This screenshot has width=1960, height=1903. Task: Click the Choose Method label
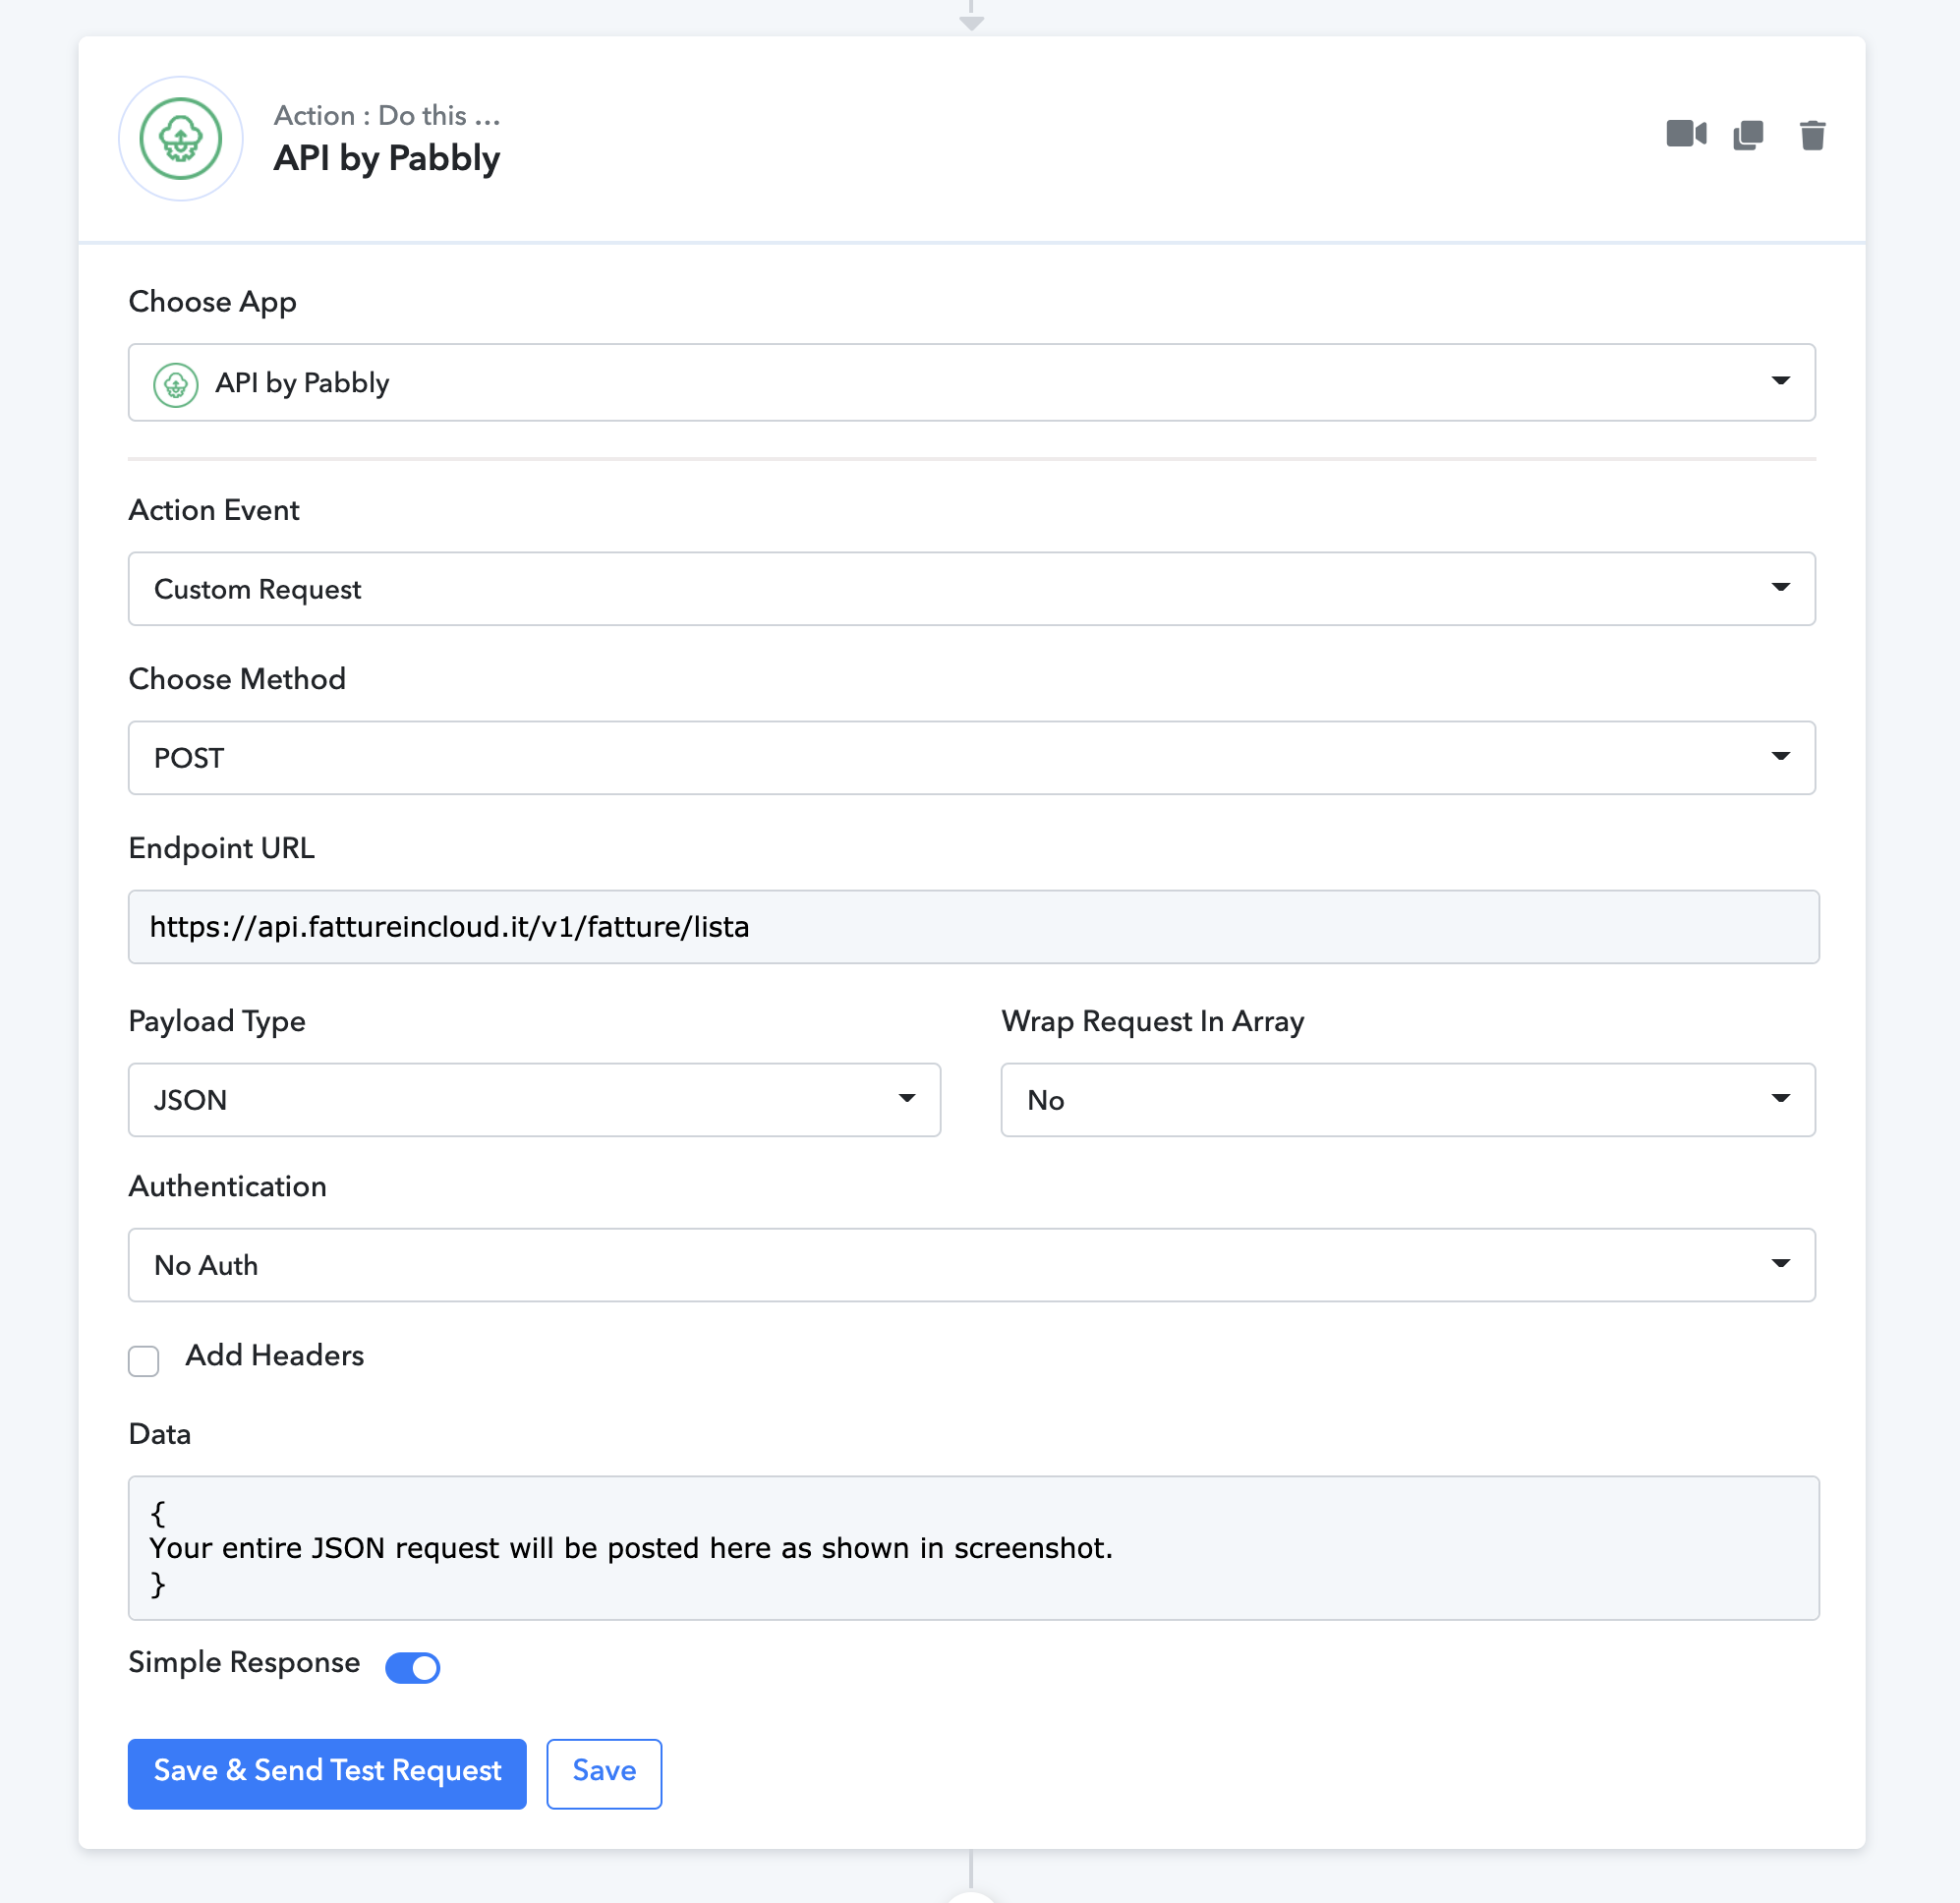coord(237,679)
